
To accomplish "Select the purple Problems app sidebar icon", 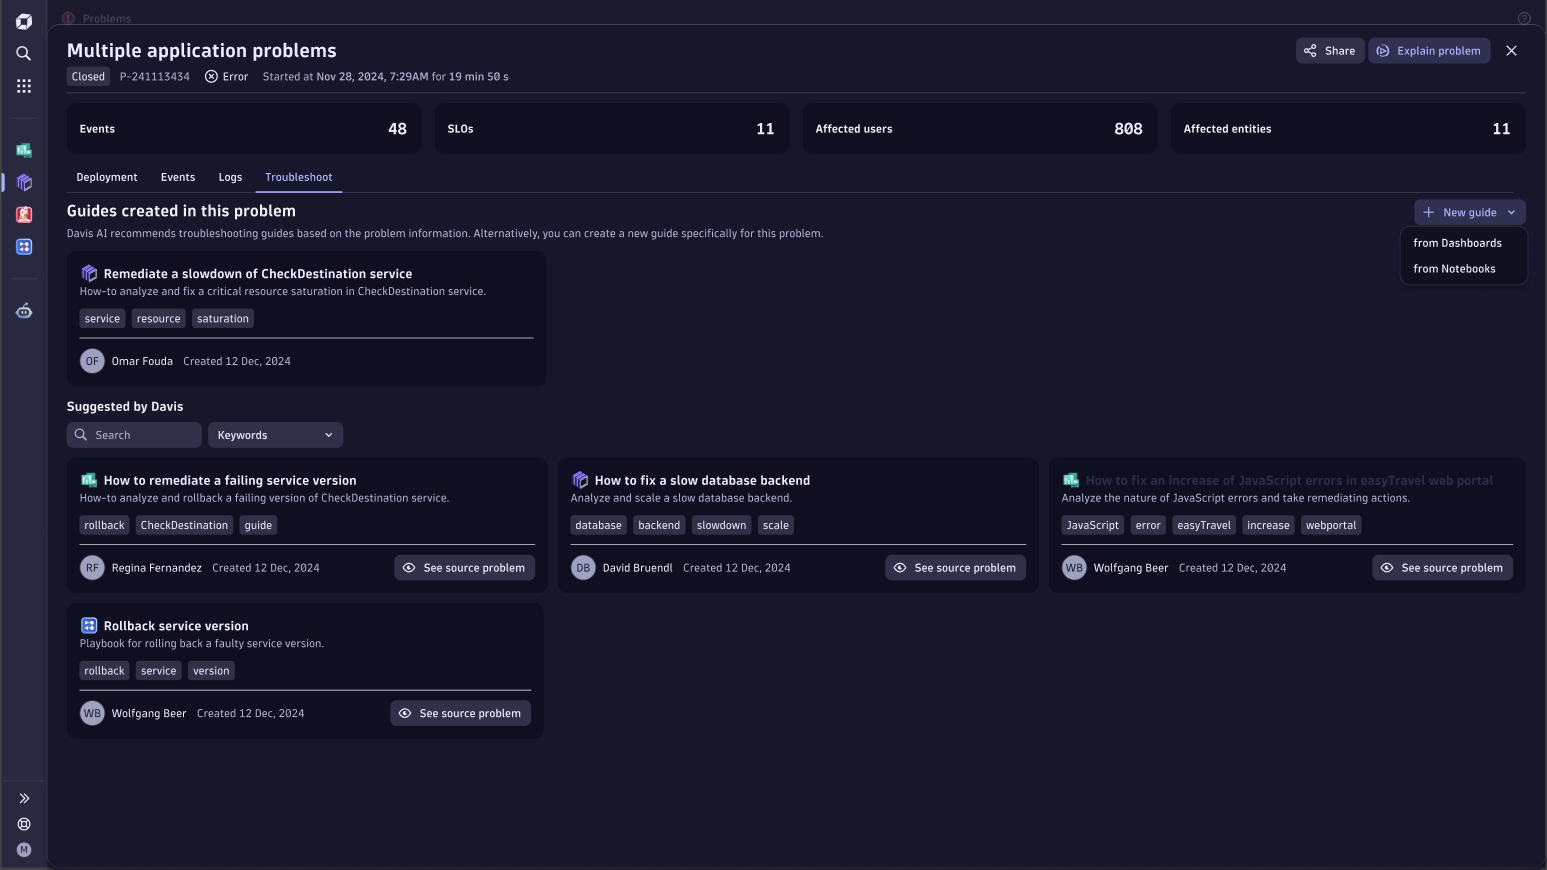I will pos(23,183).
